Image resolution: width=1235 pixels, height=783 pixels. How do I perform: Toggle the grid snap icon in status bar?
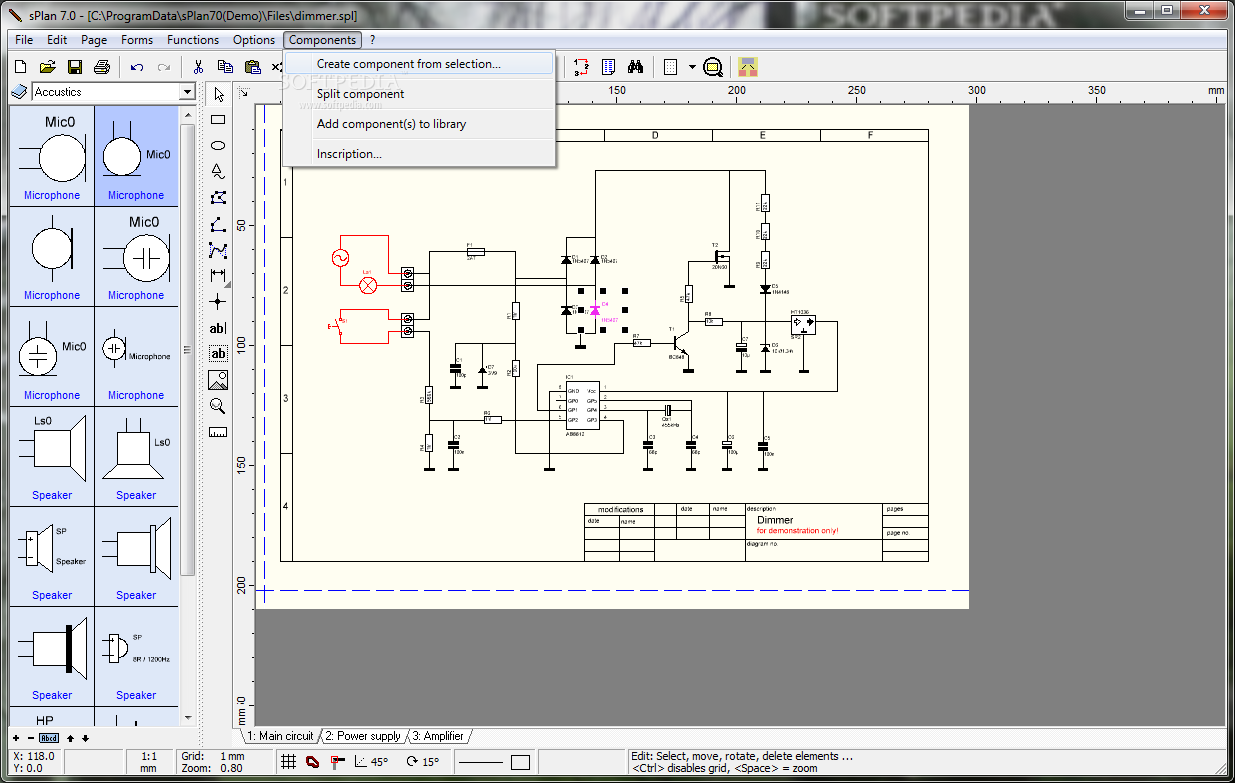point(288,762)
